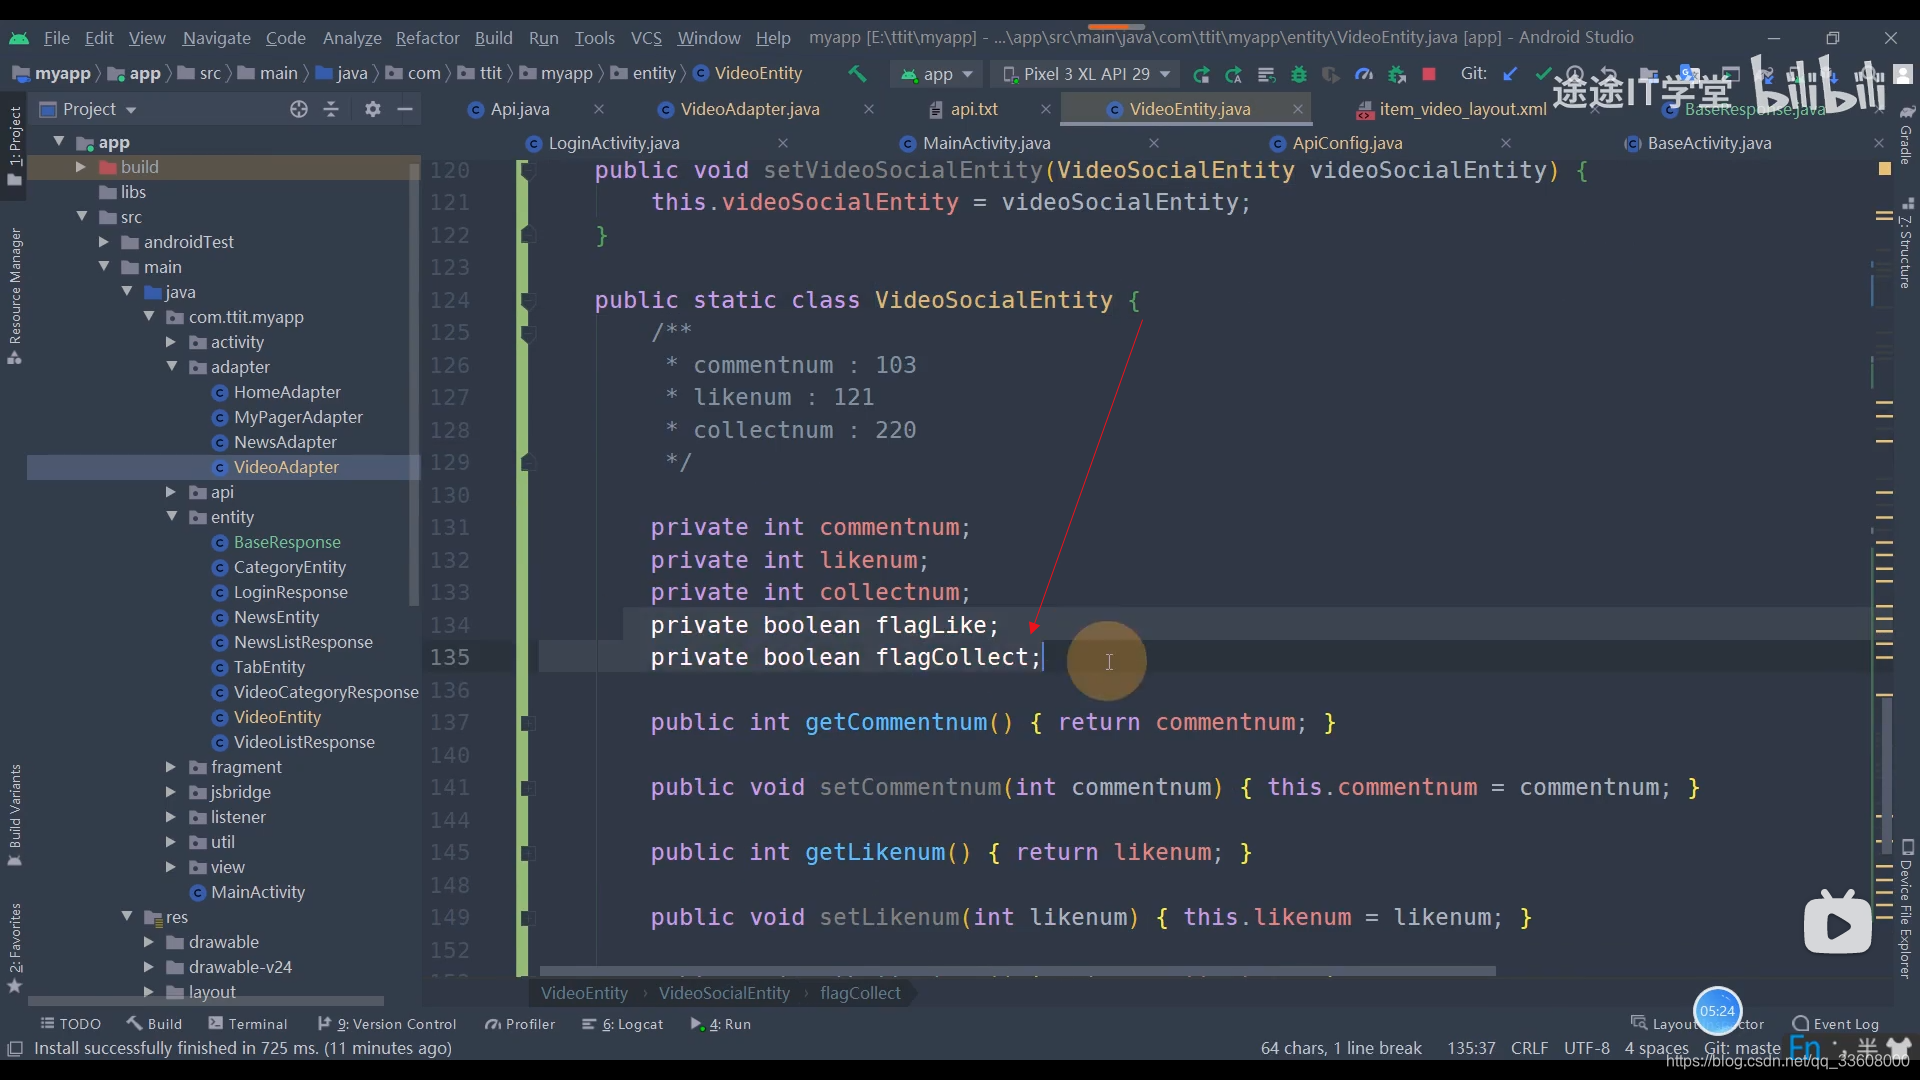Click Attach Debugger to Android Process icon
This screenshot has height=1080, width=1920.
(1397, 74)
